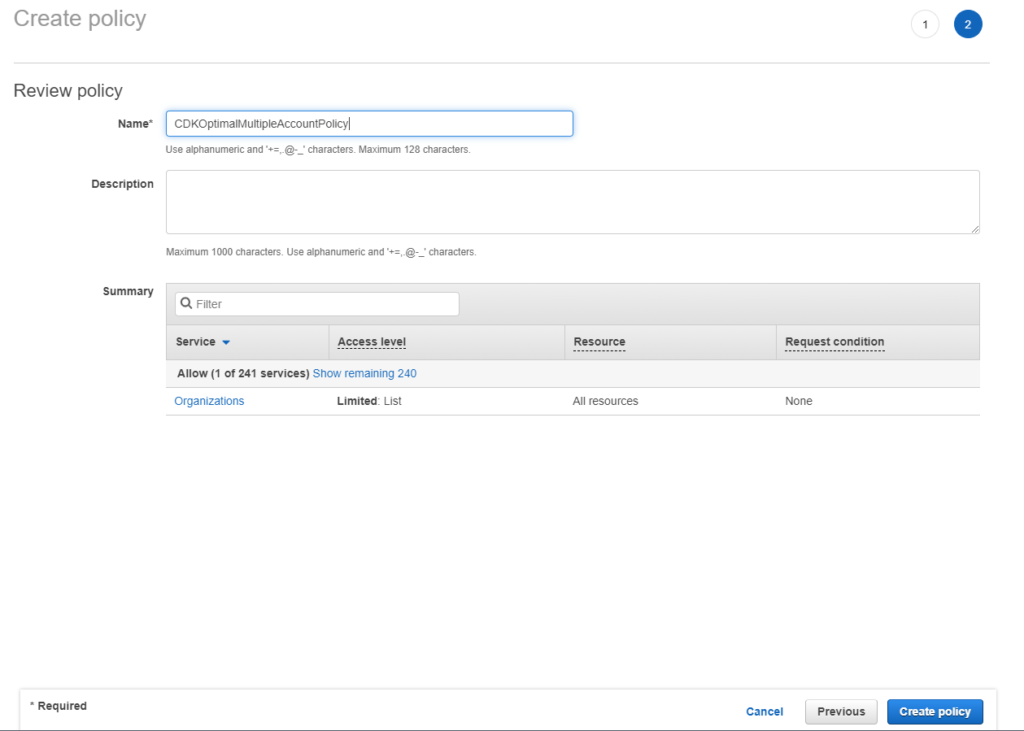Image resolution: width=1024 pixels, height=731 pixels.
Task: Open the Organizations service details
Action: point(209,400)
